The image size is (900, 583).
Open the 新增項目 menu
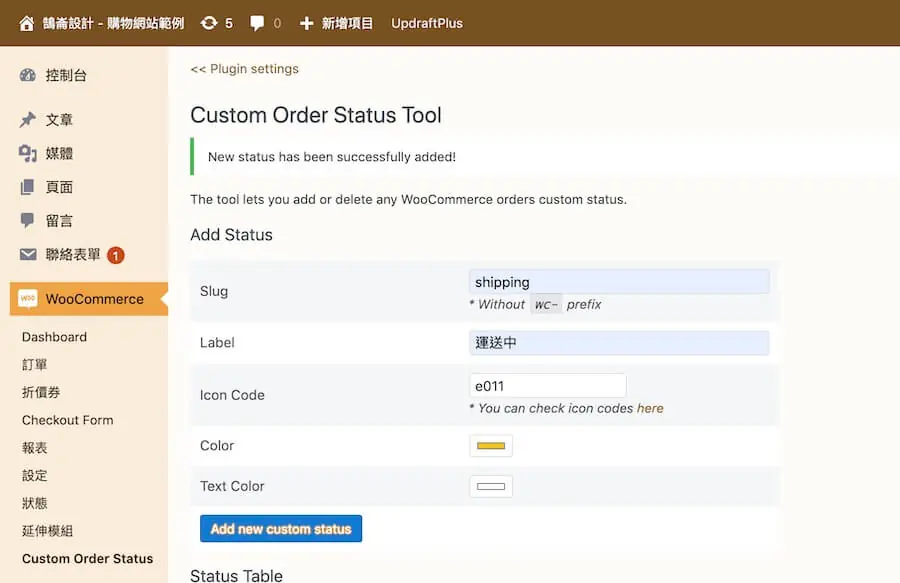347,24
